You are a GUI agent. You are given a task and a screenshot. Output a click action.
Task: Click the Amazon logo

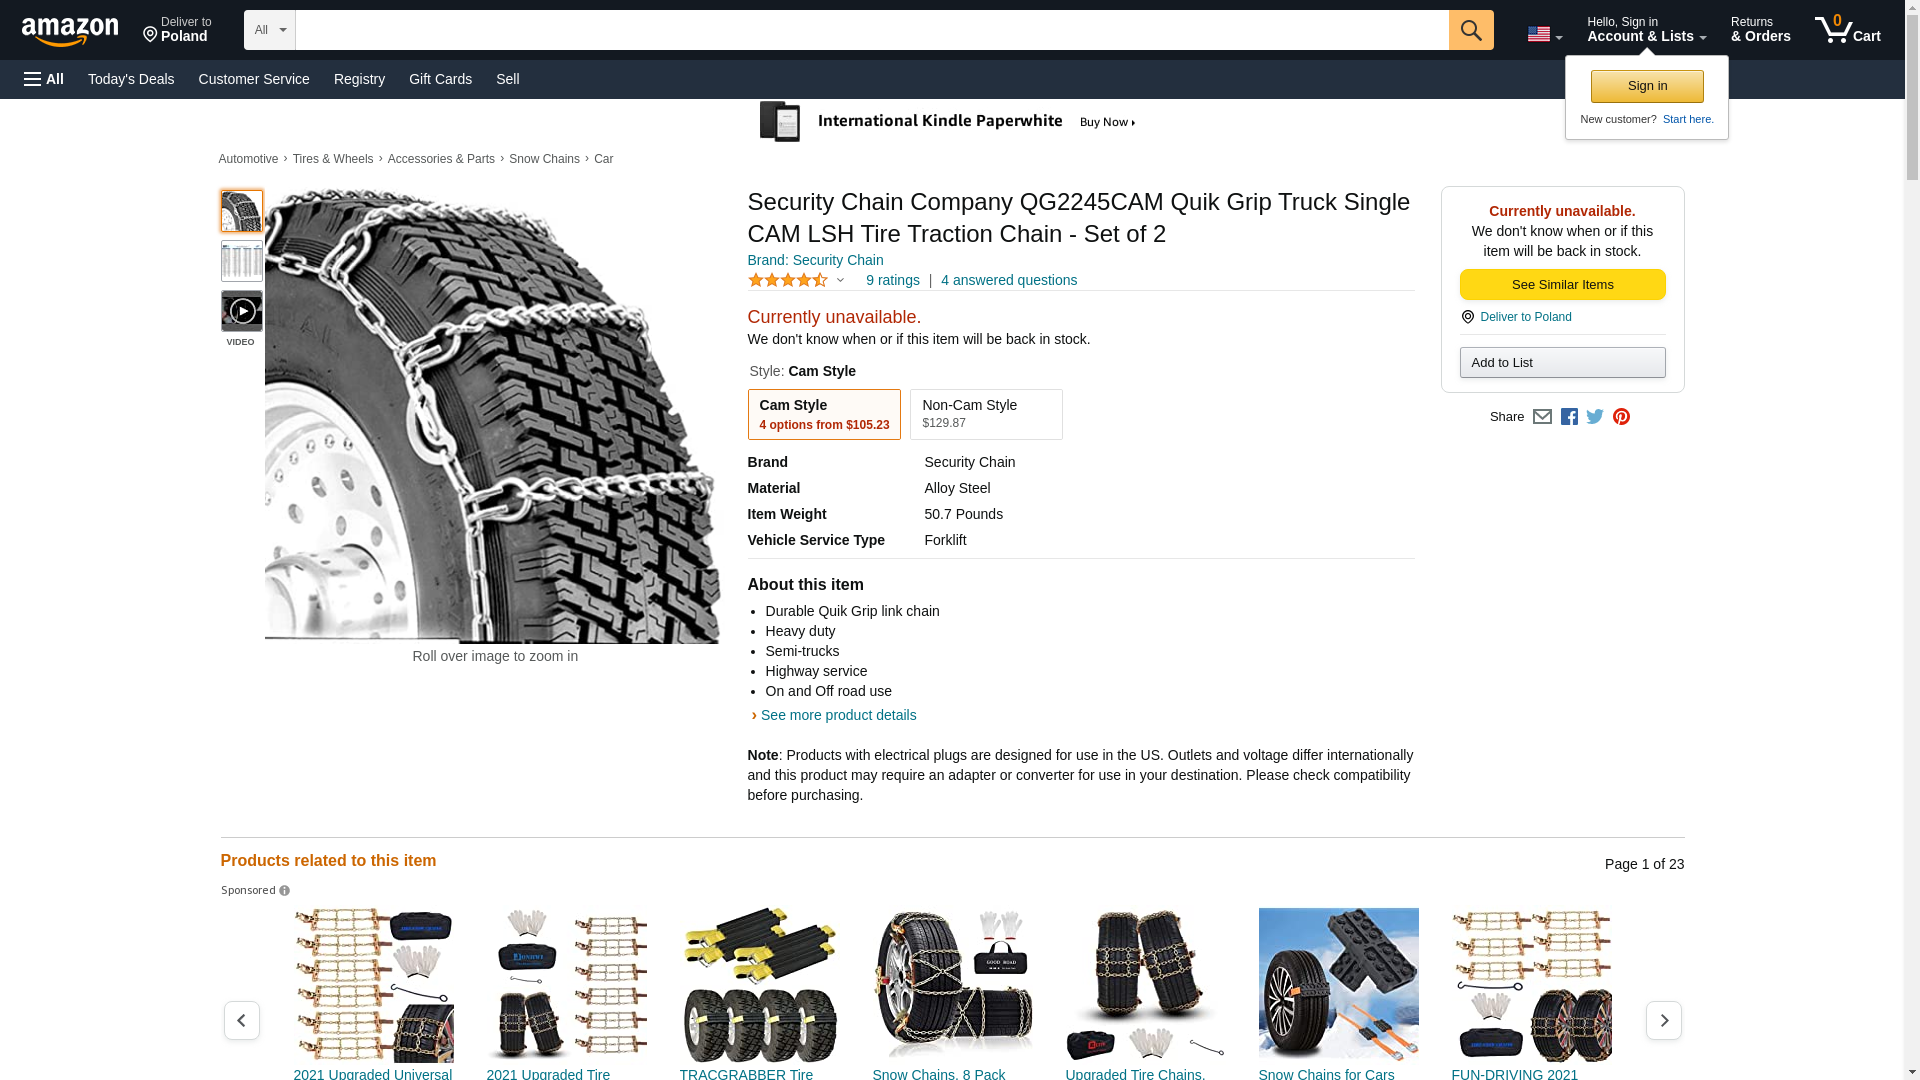(x=70, y=31)
